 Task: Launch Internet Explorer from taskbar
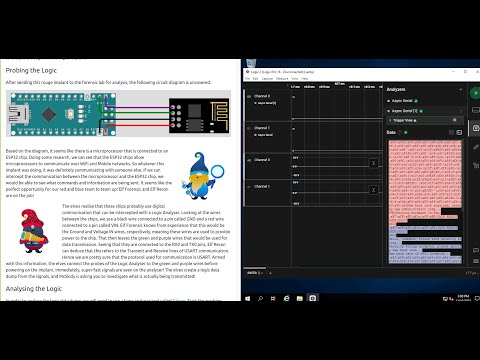pyautogui.click(x=286, y=298)
